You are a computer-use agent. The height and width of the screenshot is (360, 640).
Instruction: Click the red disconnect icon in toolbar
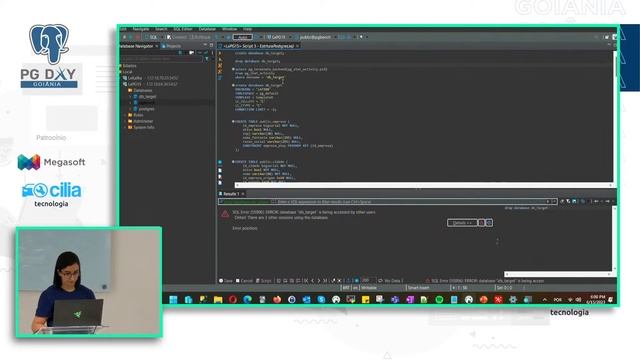coord(138,37)
